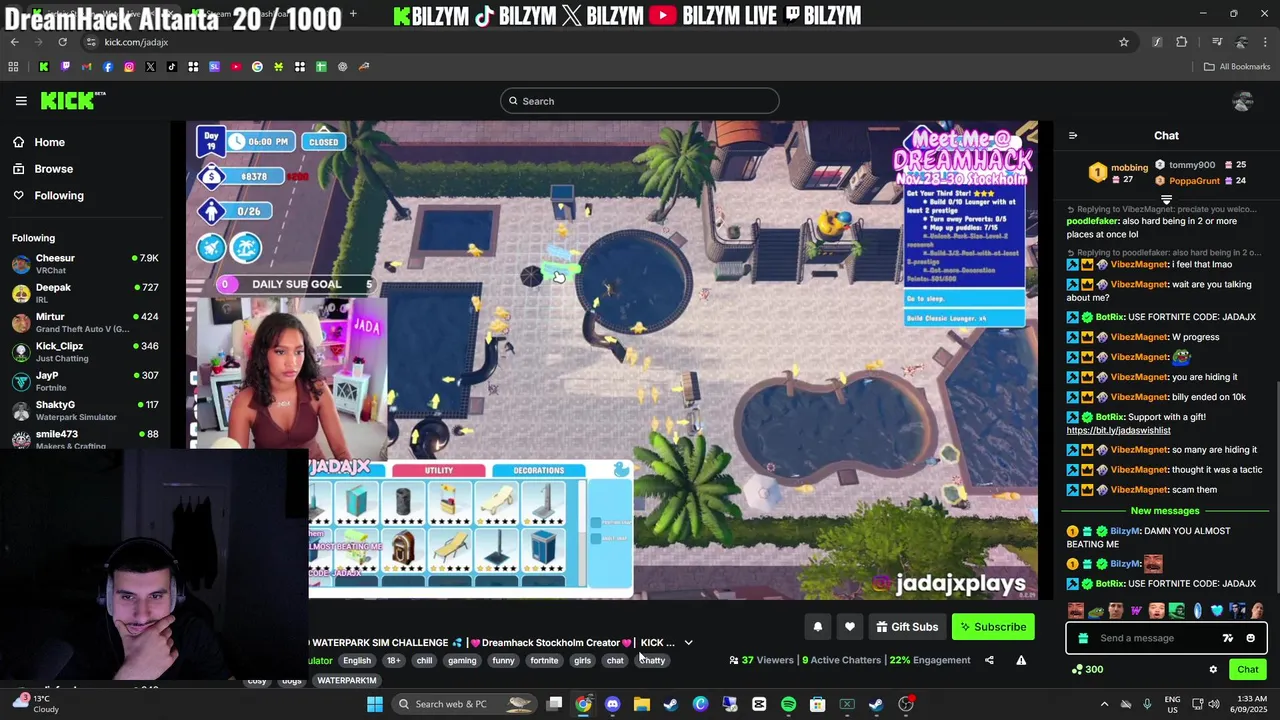Click the report warning triangle icon
The width and height of the screenshot is (1280, 720).
(x=1021, y=660)
